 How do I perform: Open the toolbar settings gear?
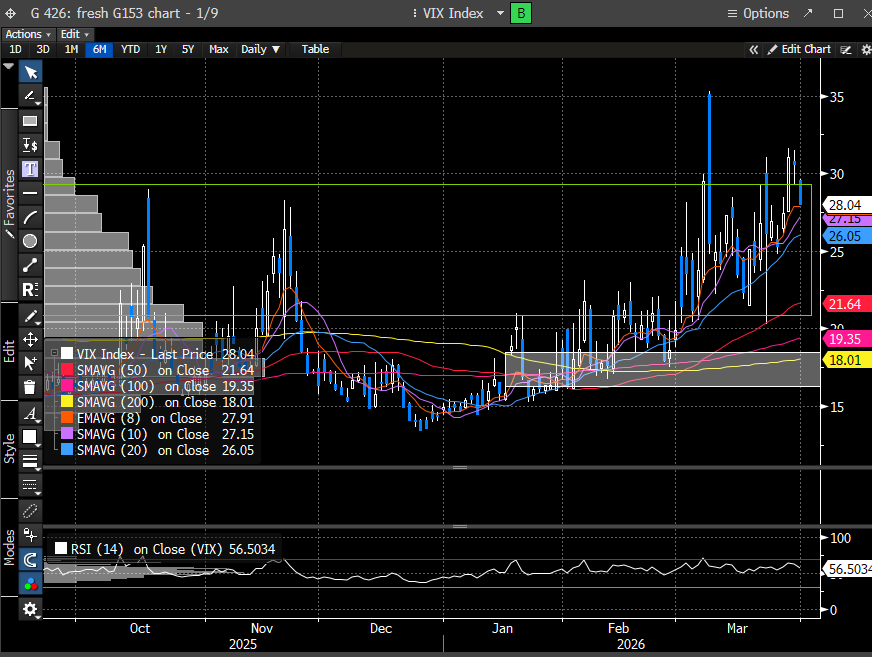30,610
